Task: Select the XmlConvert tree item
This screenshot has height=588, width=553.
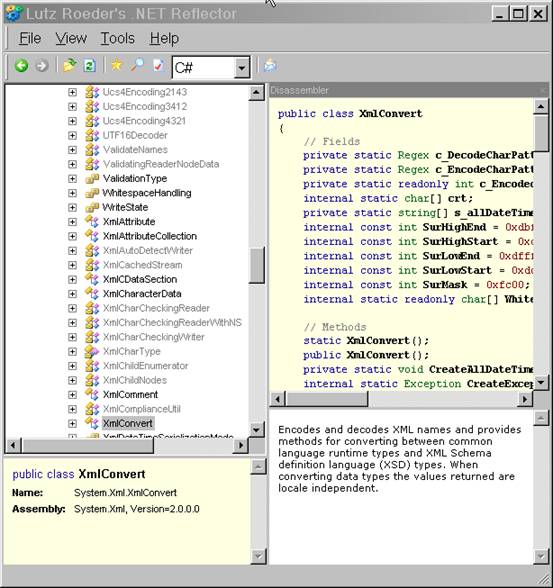Action: 127,424
